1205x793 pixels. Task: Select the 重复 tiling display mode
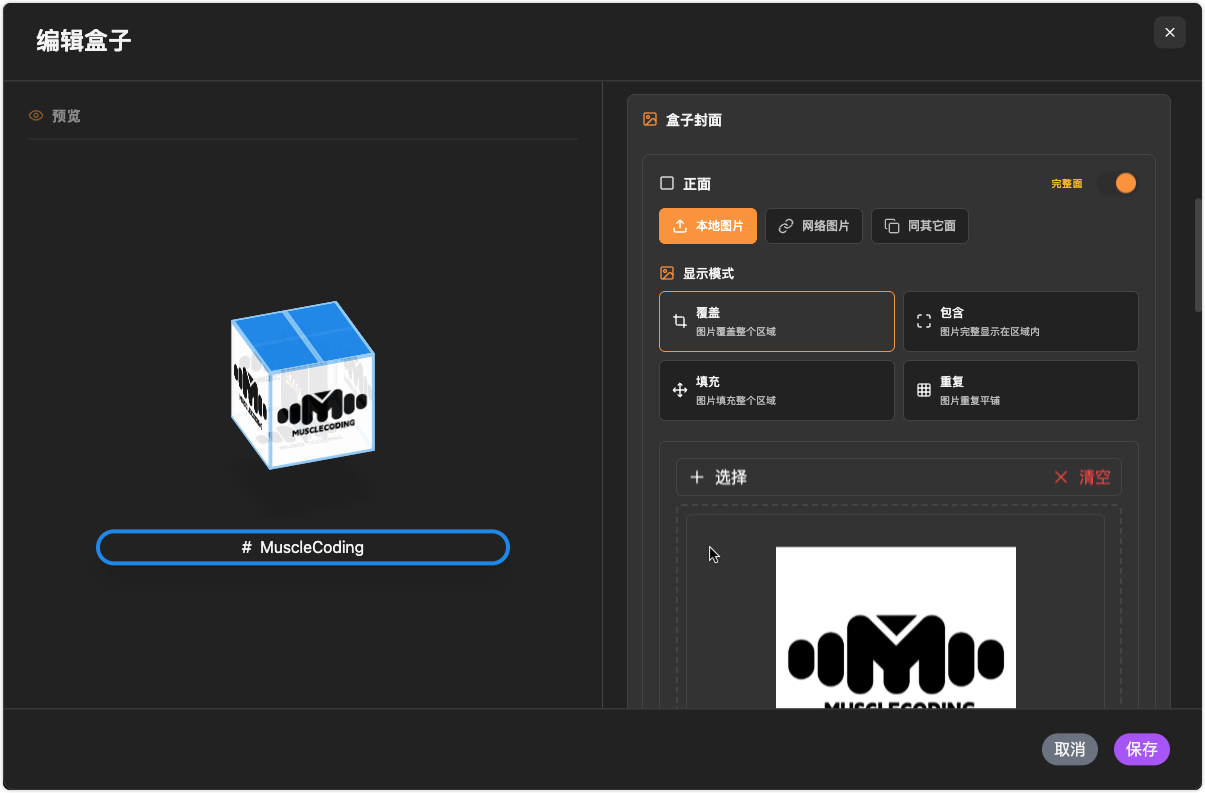coord(1021,390)
